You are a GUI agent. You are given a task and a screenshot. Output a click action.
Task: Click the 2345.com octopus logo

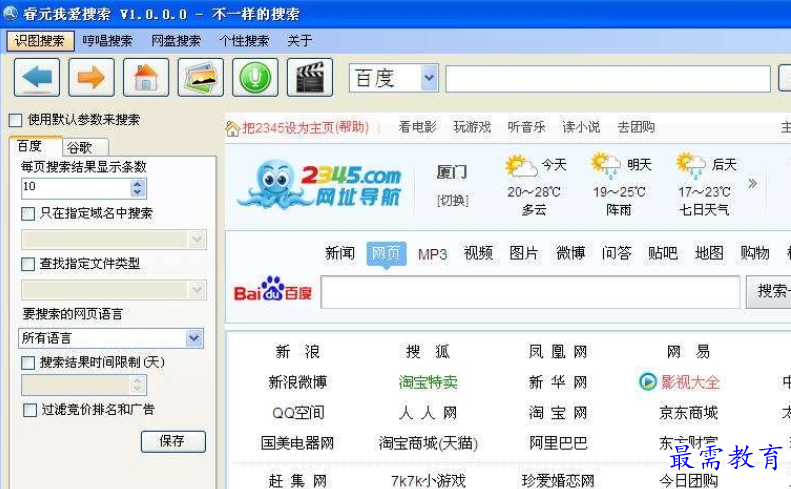(320, 184)
